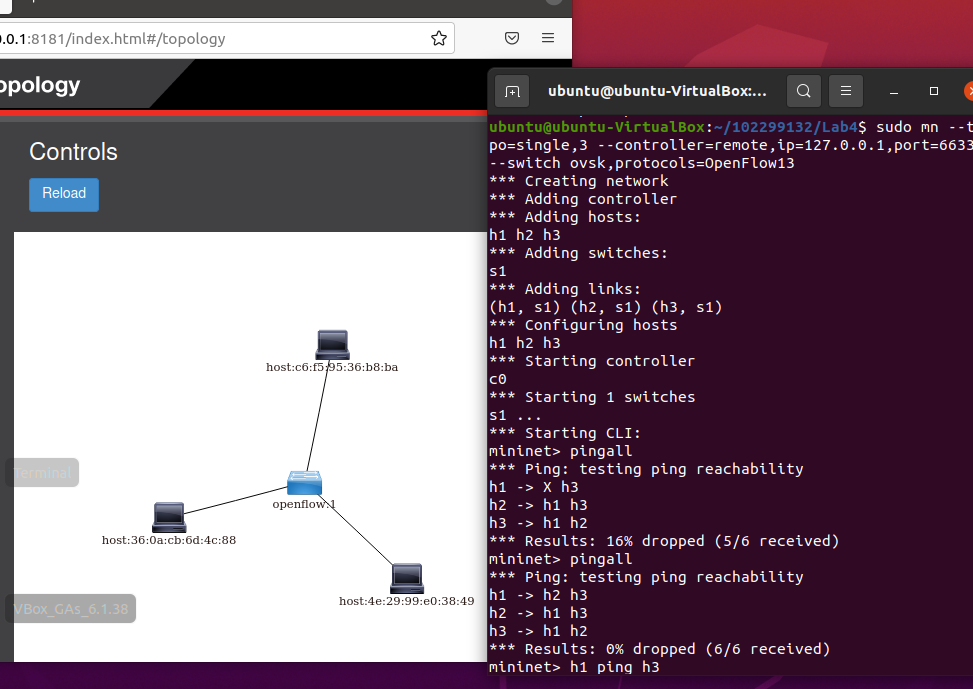
Task: Open a new tab in the terminal window
Action: point(512,91)
